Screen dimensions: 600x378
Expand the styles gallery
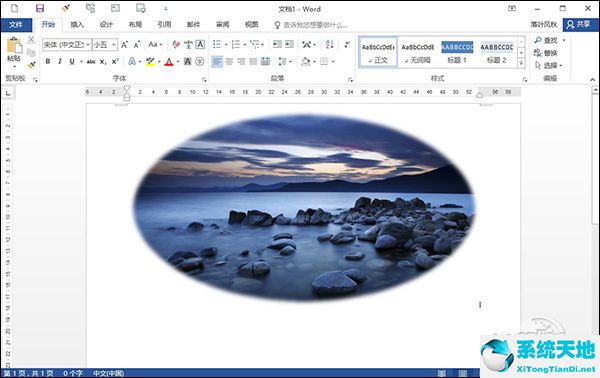521,64
